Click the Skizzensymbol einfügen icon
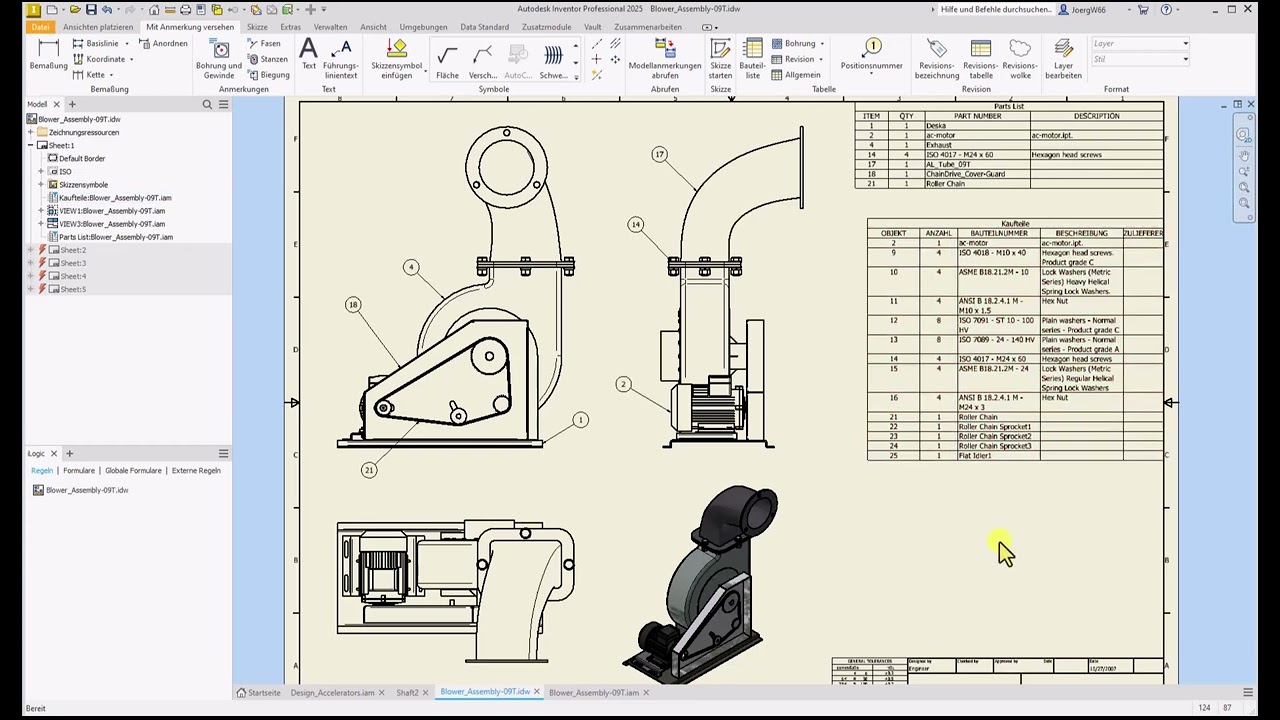 397,60
